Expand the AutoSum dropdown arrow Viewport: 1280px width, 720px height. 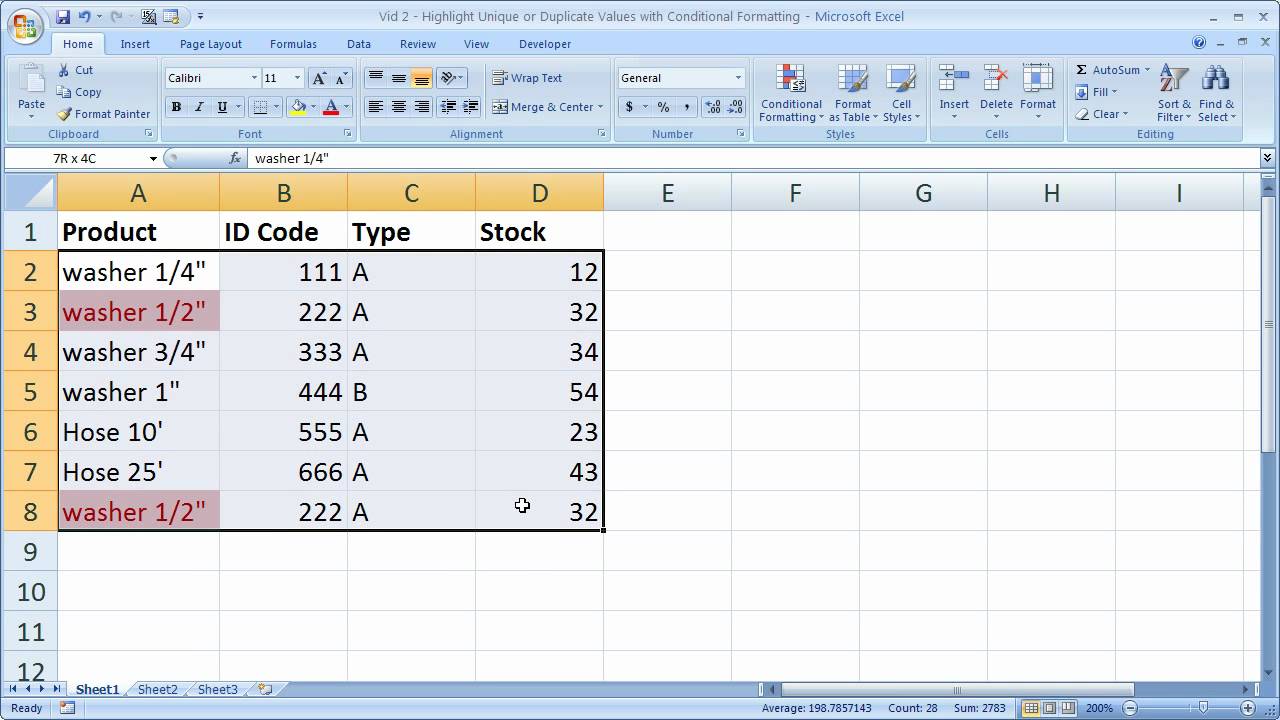pos(1147,70)
